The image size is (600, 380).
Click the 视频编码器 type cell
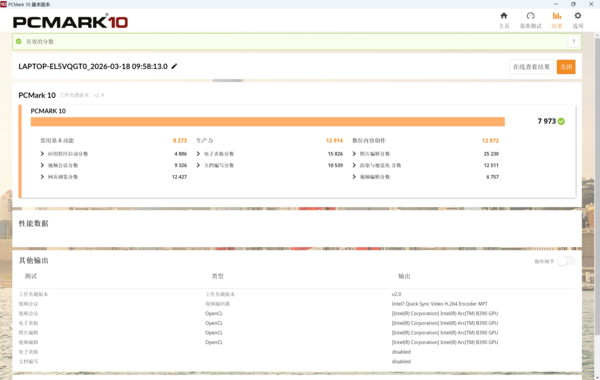click(218, 304)
